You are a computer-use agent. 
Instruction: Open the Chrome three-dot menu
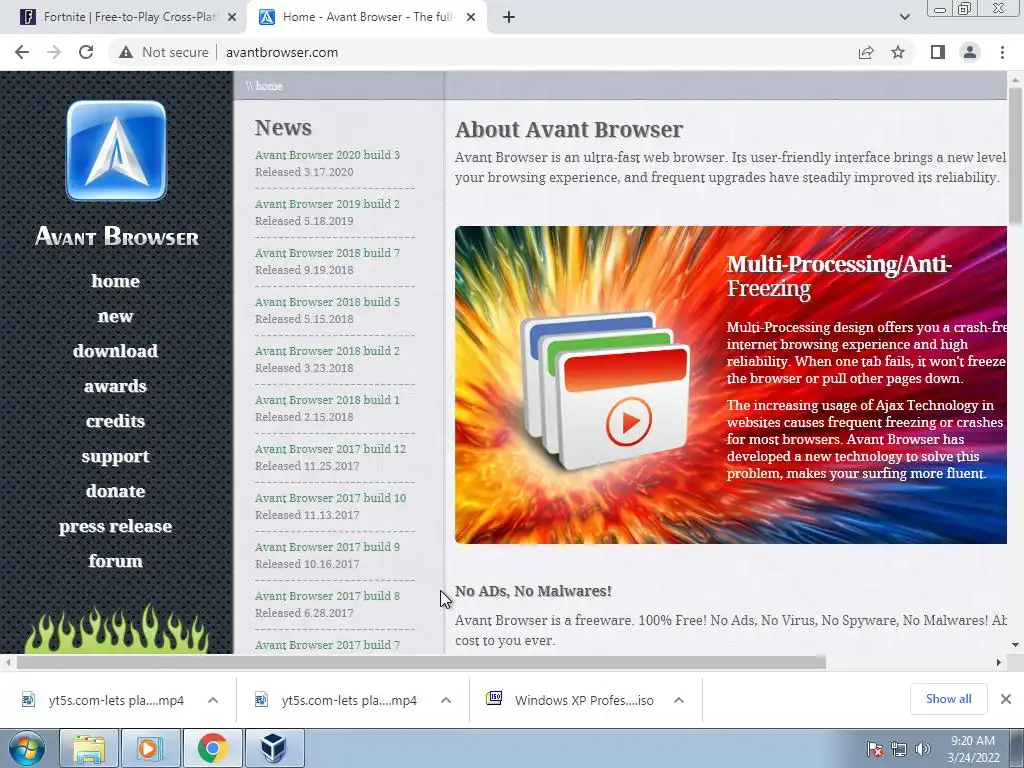tap(1002, 52)
